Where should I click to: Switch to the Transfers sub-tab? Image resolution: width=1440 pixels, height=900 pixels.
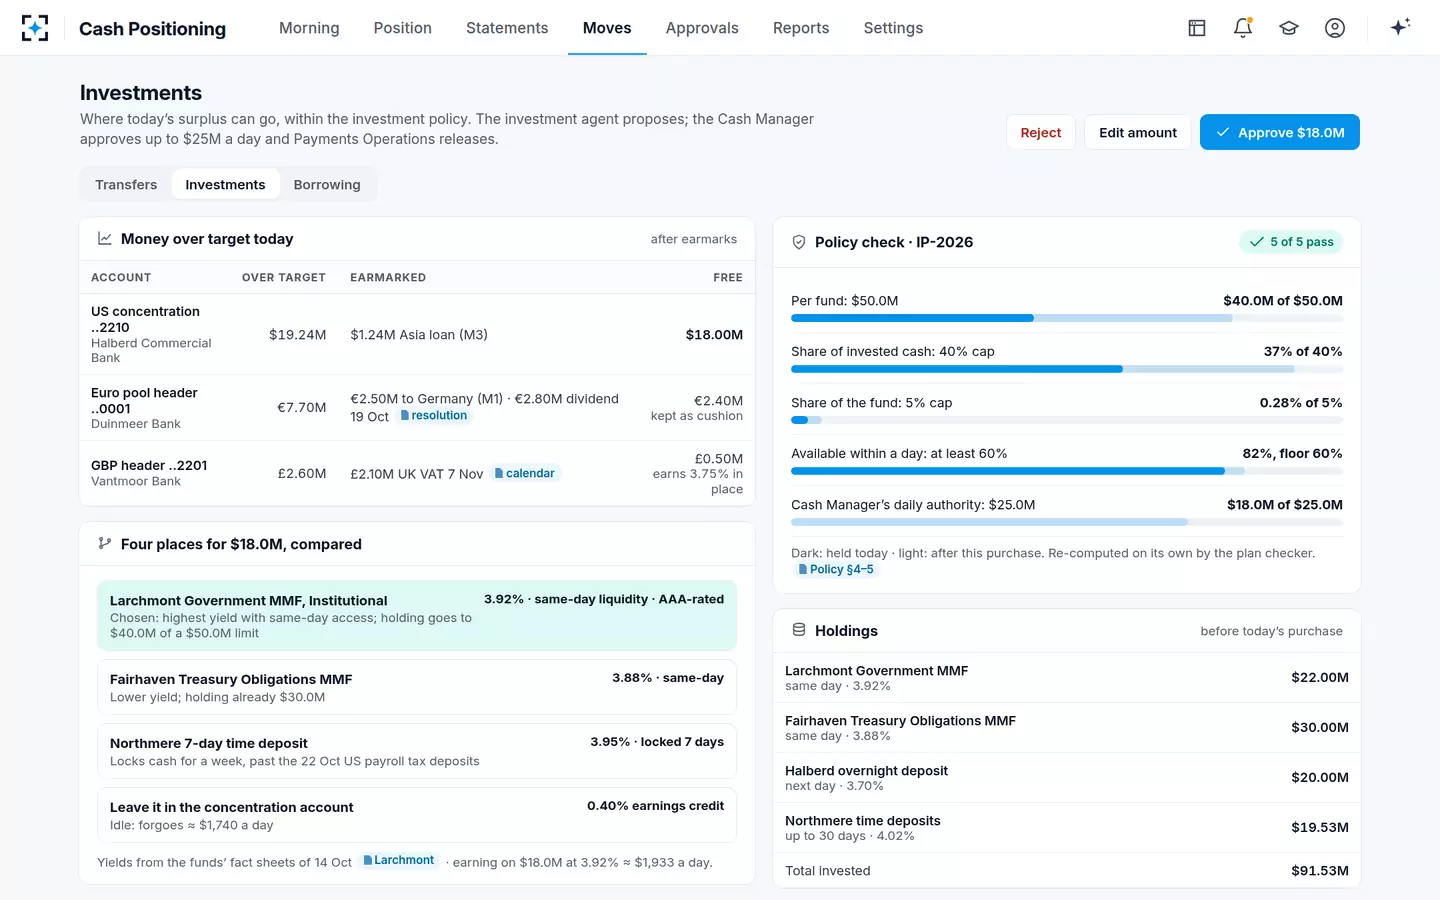point(126,185)
